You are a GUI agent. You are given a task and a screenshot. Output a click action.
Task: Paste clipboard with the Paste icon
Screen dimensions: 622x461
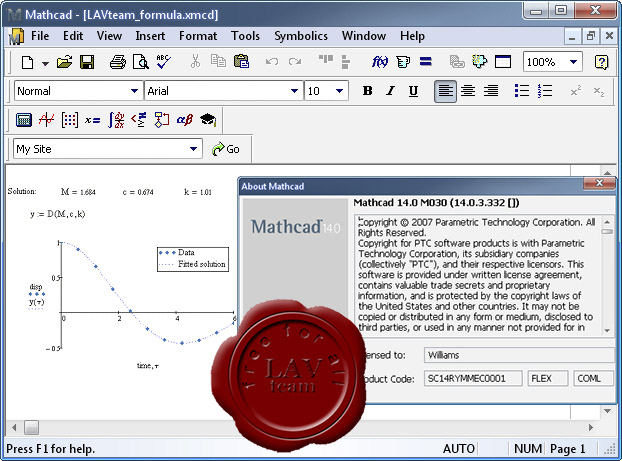point(241,61)
